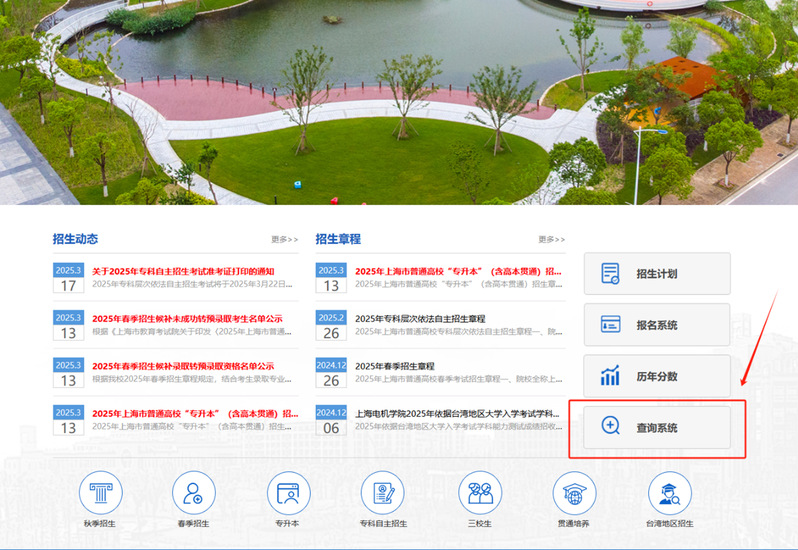This screenshot has width=798, height=550.
Task: Select the 招生动态 section heading
Action: [x=75, y=239]
